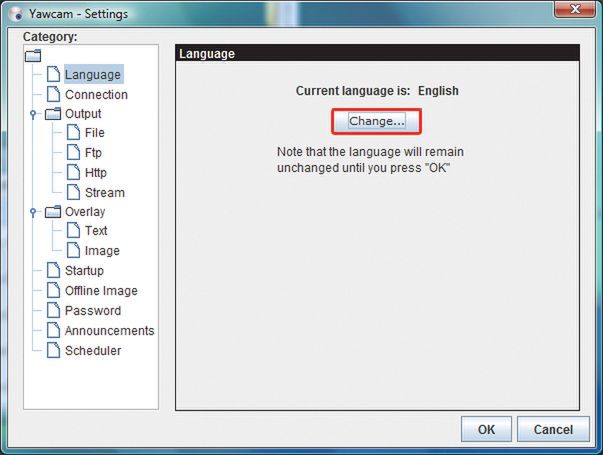Click the Yawcam app icon in title bar
This screenshot has width=603, height=455.
(17, 14)
